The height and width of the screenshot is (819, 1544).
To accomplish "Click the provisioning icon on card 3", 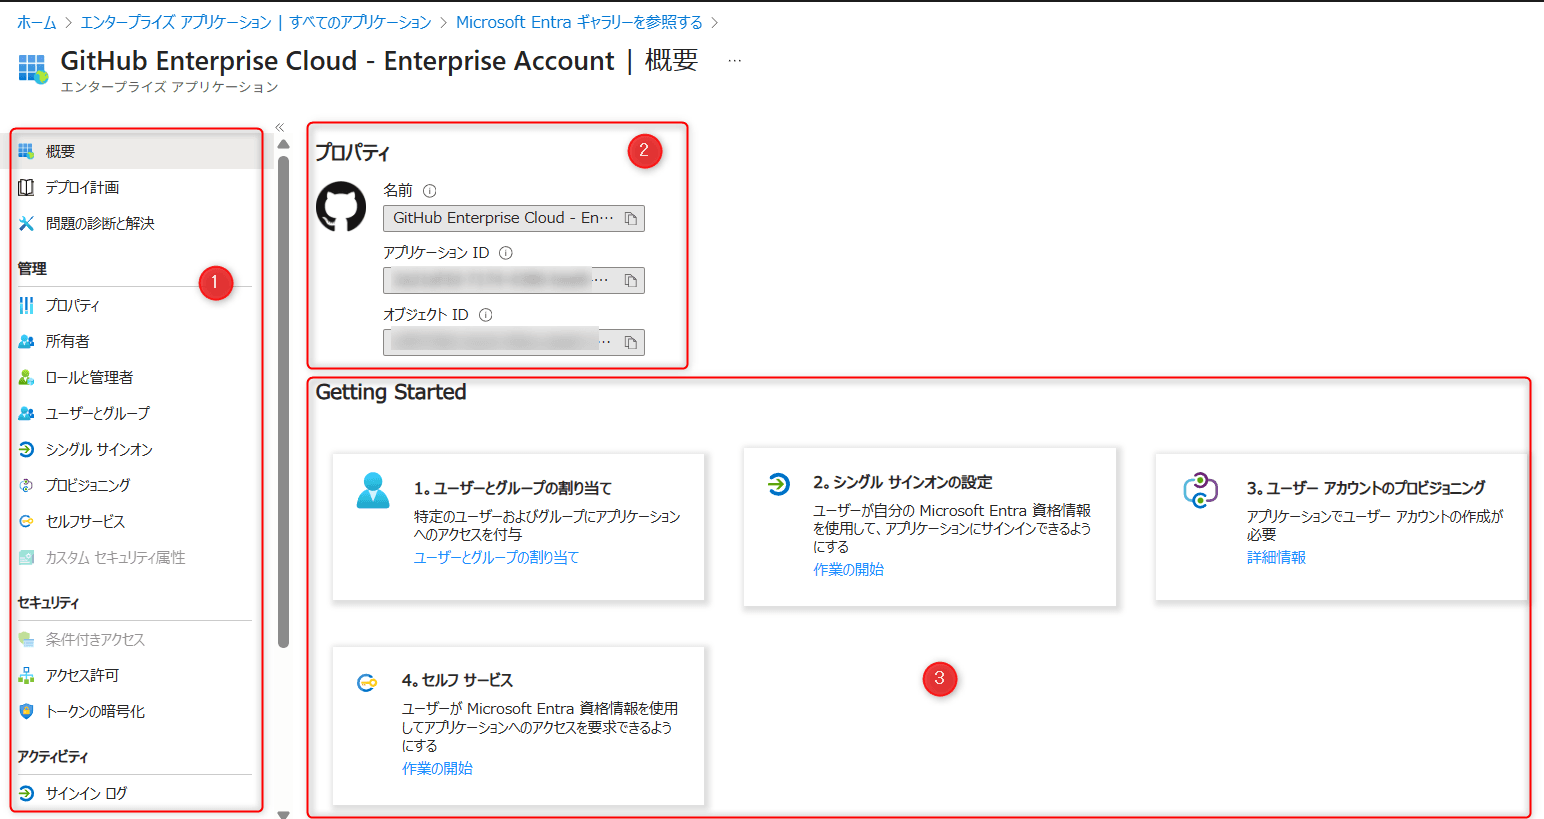I will 1200,490.
